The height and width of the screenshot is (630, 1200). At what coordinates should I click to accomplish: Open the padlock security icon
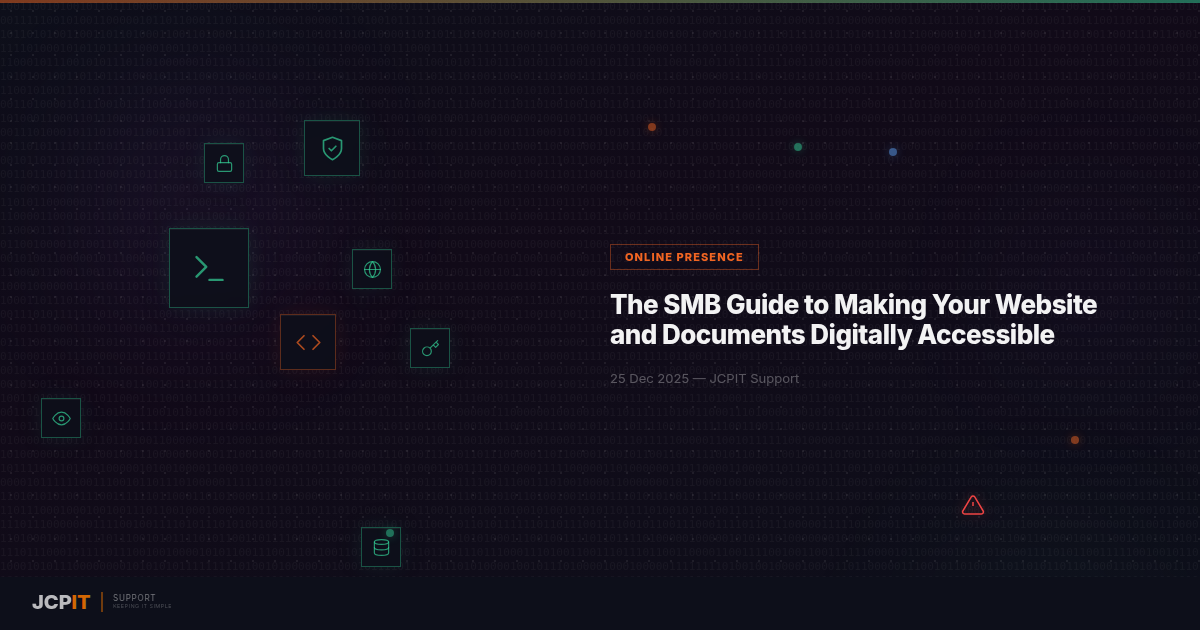pyautogui.click(x=223, y=162)
